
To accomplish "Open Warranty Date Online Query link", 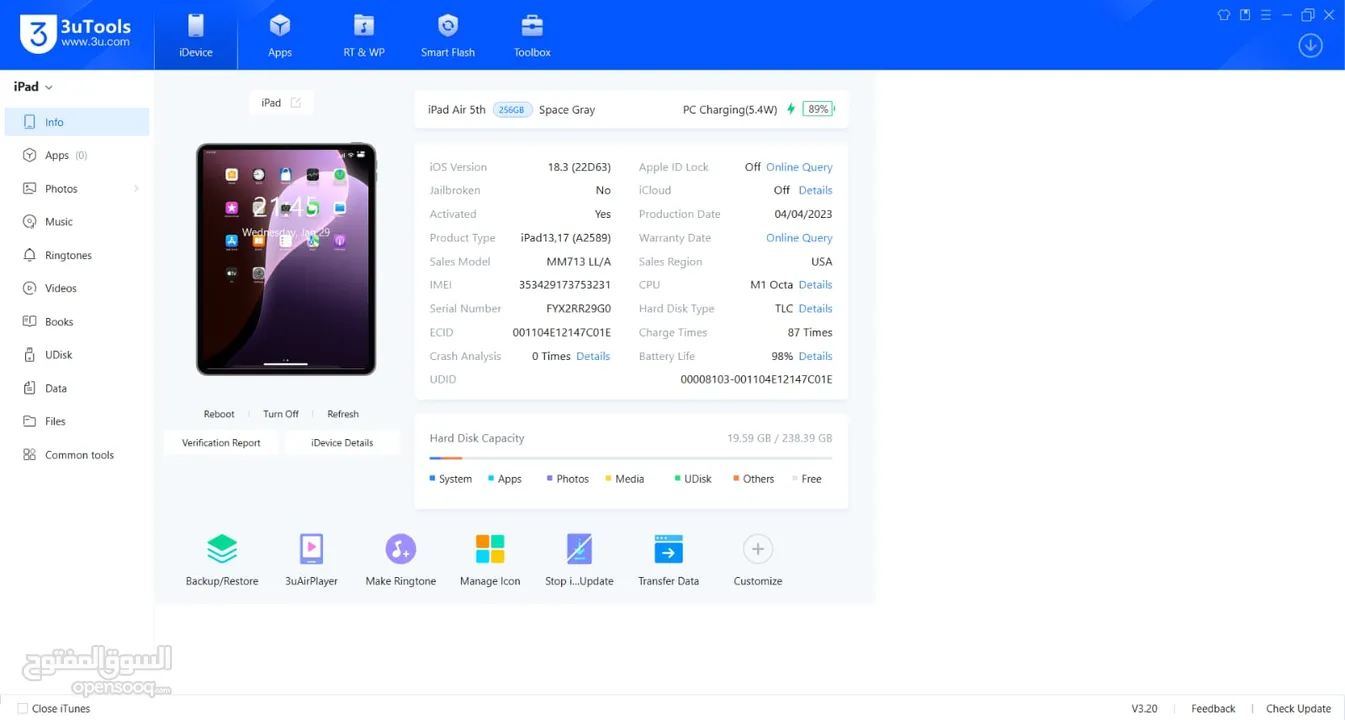I will pyautogui.click(x=799, y=238).
